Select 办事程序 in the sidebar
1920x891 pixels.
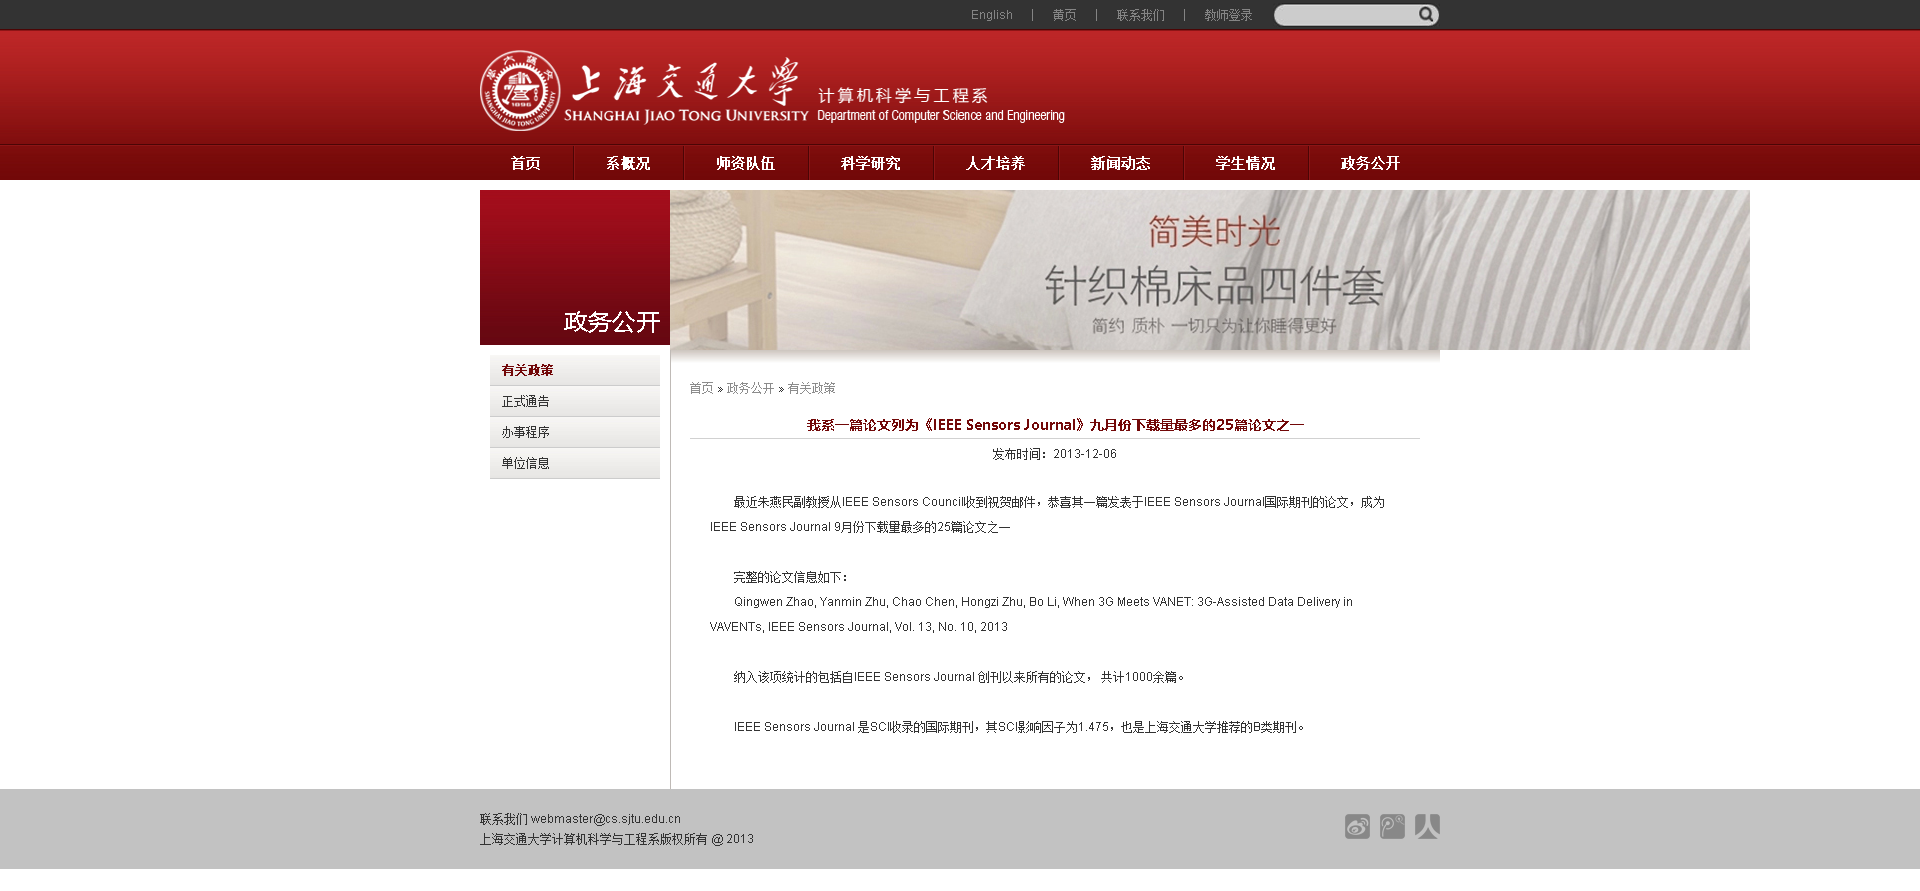pos(526,432)
